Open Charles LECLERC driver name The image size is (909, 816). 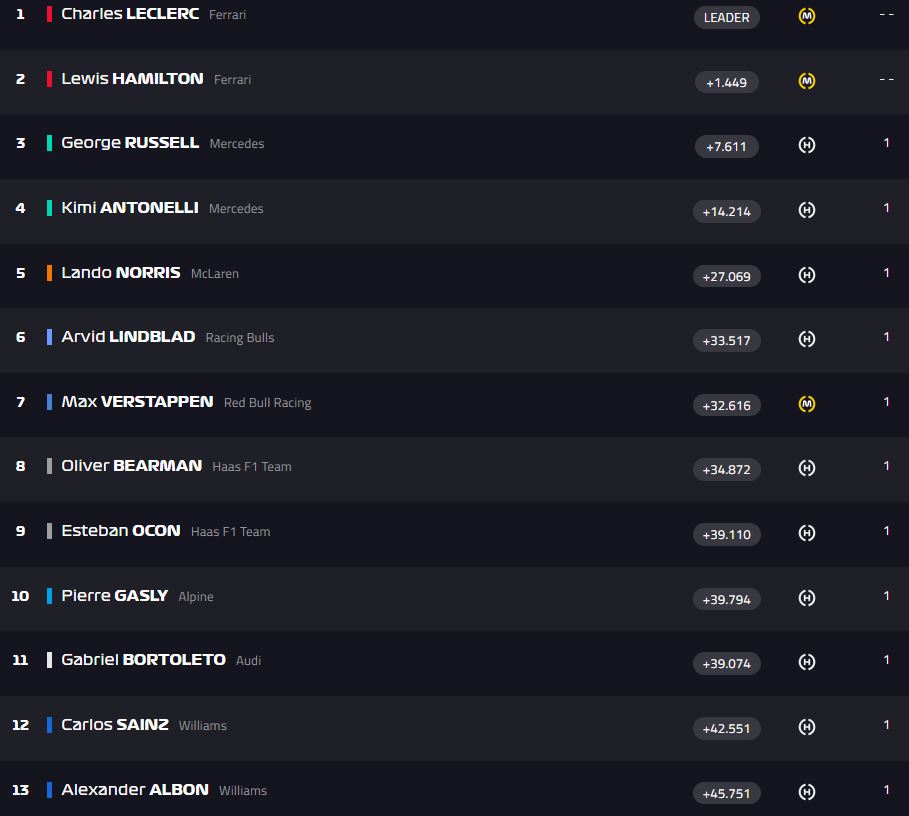(130, 14)
